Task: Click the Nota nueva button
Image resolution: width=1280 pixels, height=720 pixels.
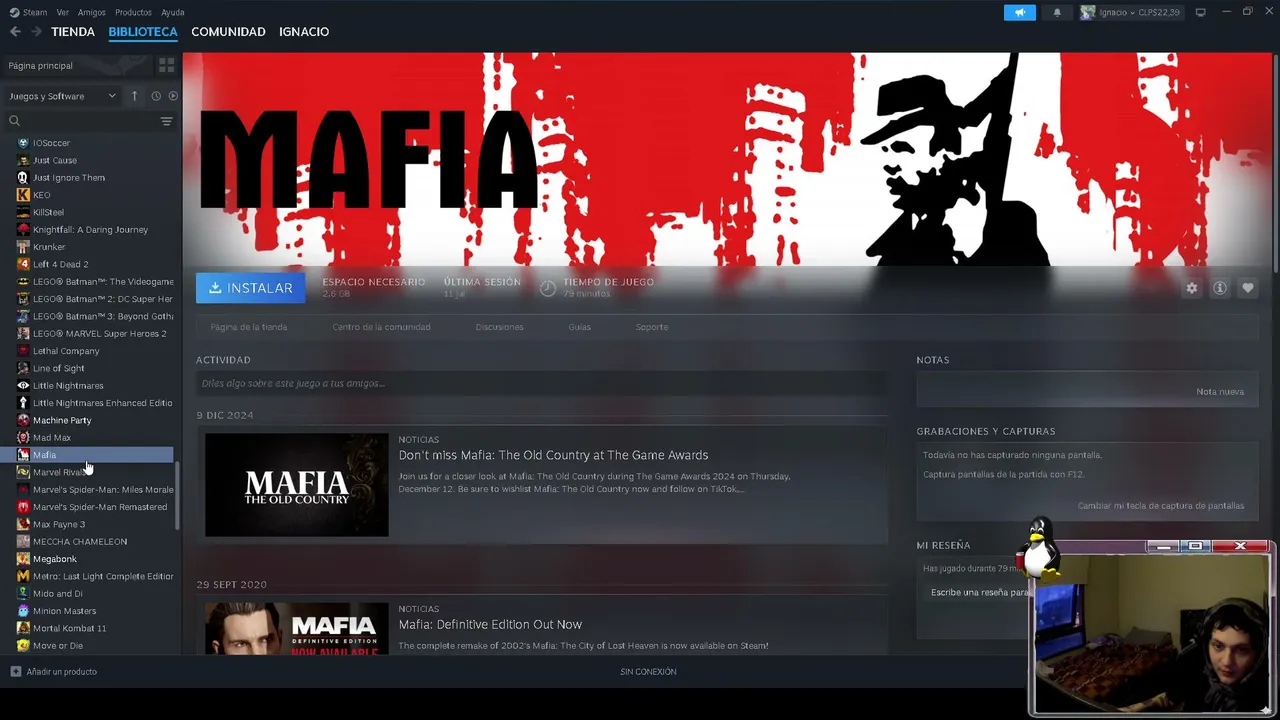Action: (1220, 391)
